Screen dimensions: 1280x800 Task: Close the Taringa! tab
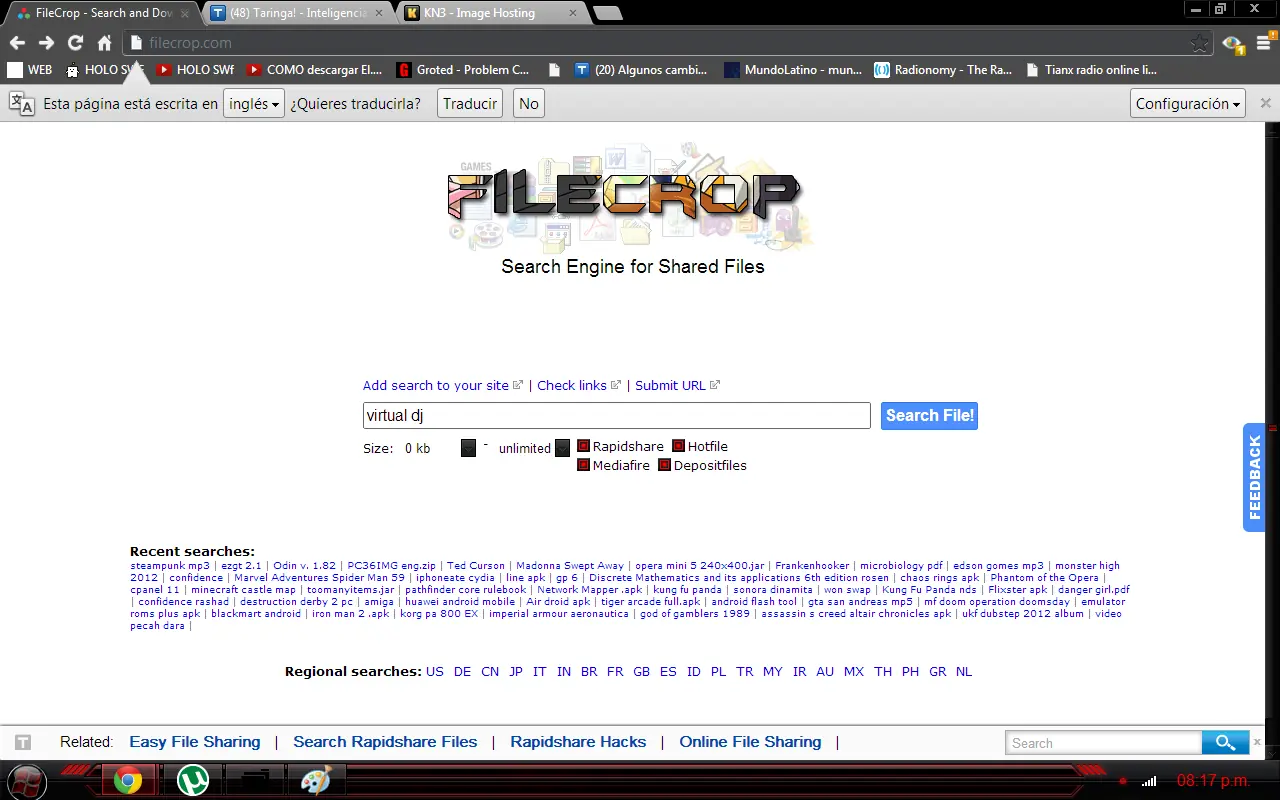(381, 14)
